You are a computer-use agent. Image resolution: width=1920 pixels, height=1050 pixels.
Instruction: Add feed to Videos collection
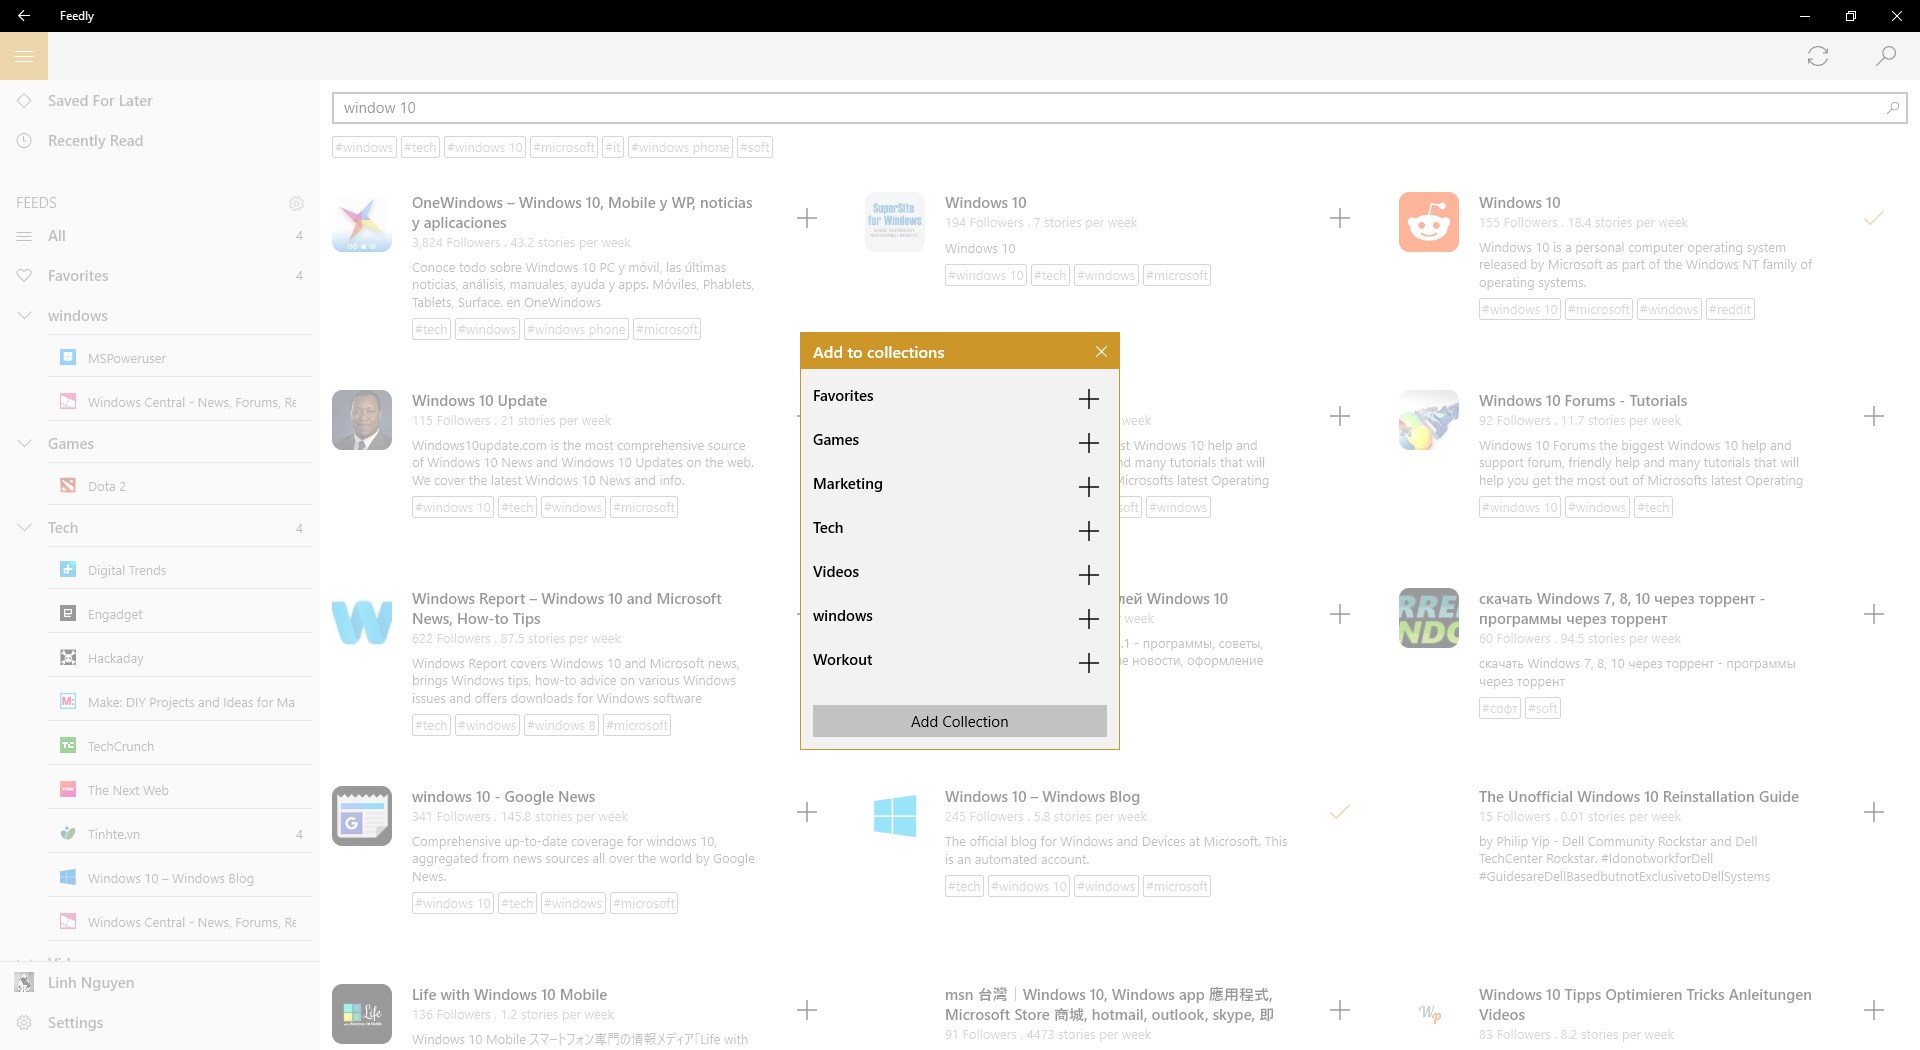click(1089, 575)
